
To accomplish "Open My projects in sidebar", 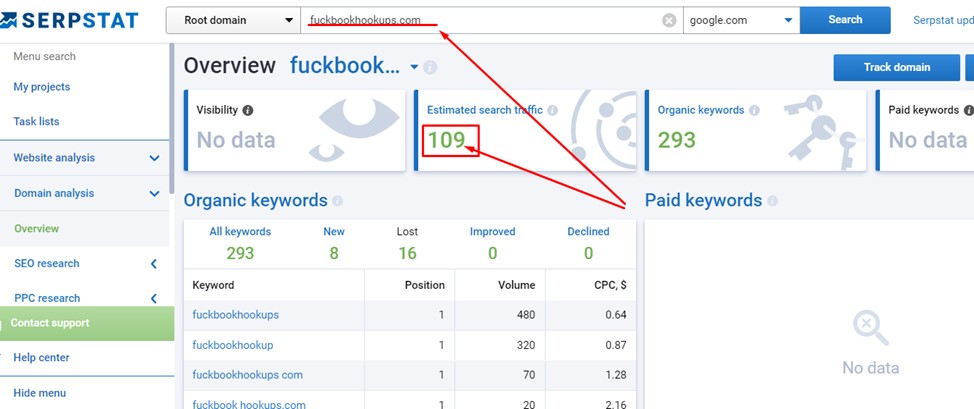I will coord(42,87).
